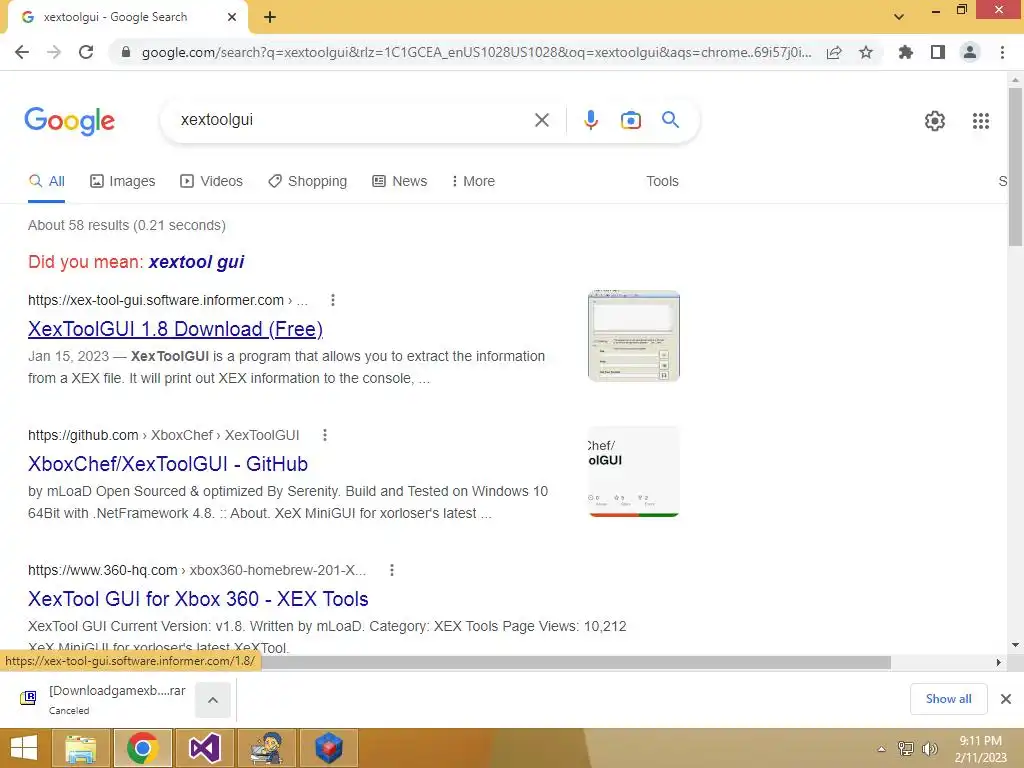Open the taskbar clock and date
1024x768 pixels.
(980, 749)
